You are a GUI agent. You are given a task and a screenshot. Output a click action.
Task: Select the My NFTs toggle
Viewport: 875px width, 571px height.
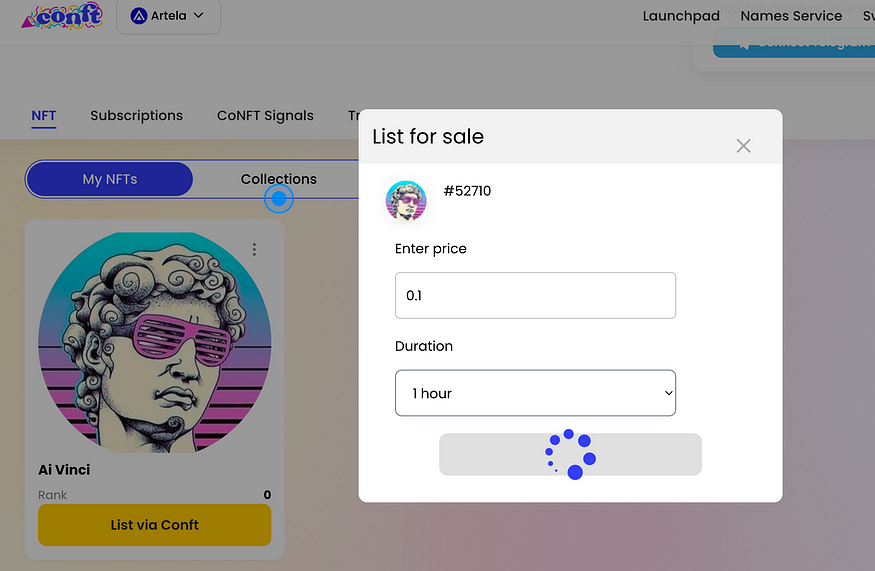point(110,179)
